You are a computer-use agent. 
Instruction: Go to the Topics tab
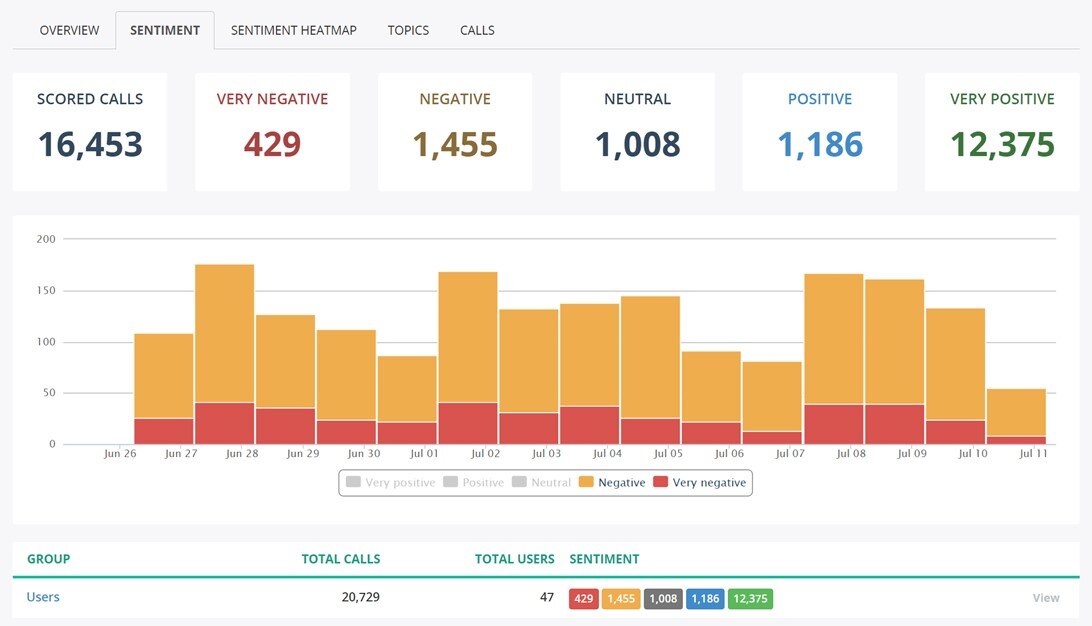(408, 30)
